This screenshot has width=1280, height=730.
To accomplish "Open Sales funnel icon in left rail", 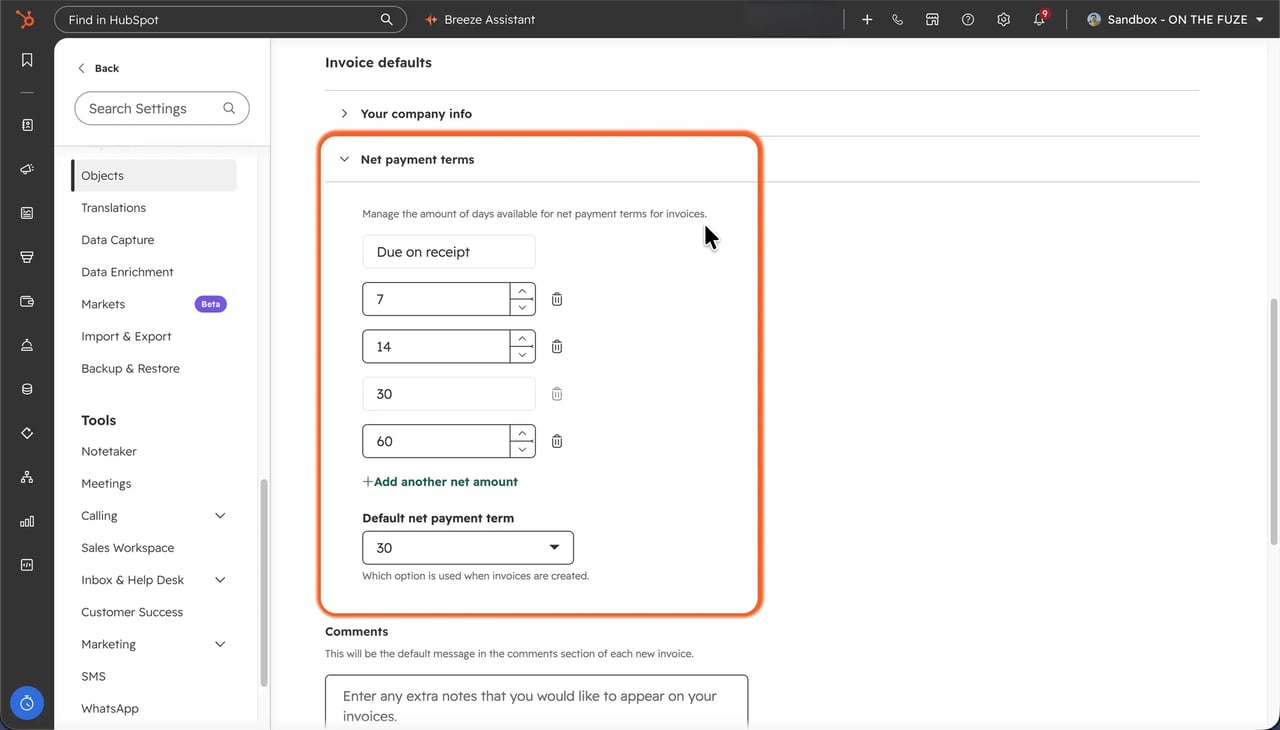I will (27, 257).
